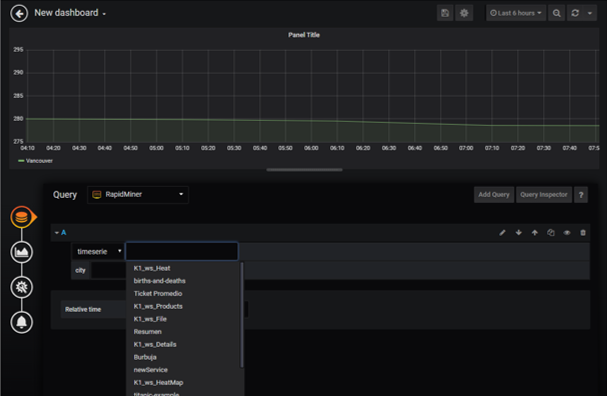
Task: Save dashboard with the floppy disk icon
Action: click(445, 13)
